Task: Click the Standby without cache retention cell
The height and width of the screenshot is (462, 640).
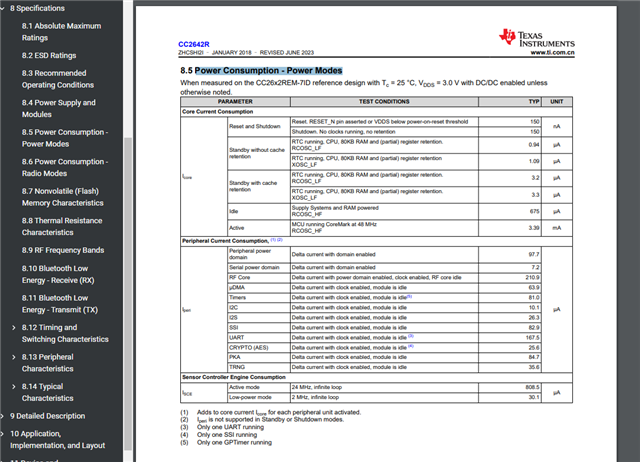Action: tap(259, 153)
